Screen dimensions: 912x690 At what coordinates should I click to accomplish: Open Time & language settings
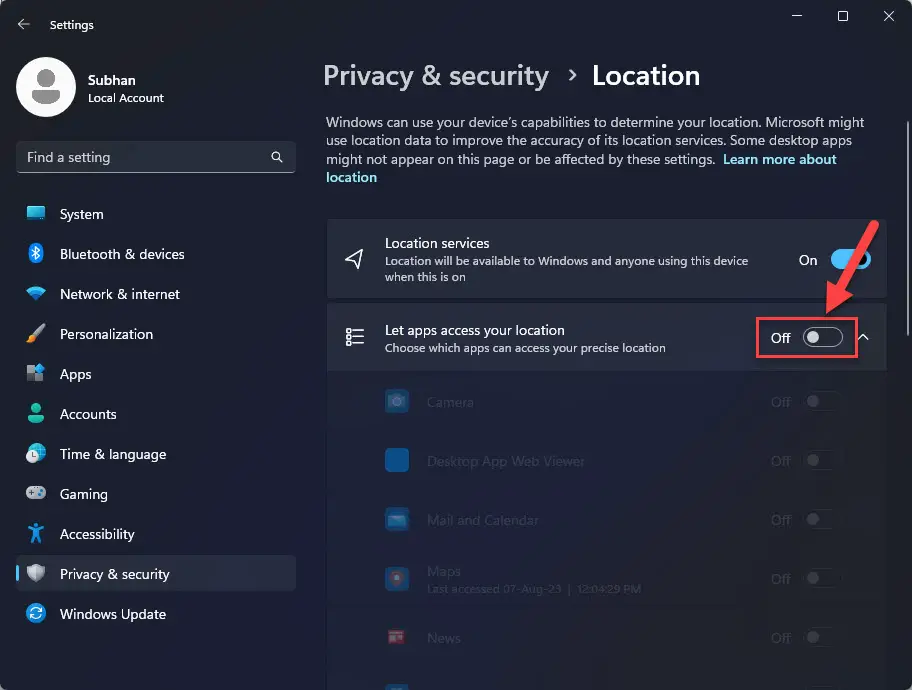click(156, 454)
